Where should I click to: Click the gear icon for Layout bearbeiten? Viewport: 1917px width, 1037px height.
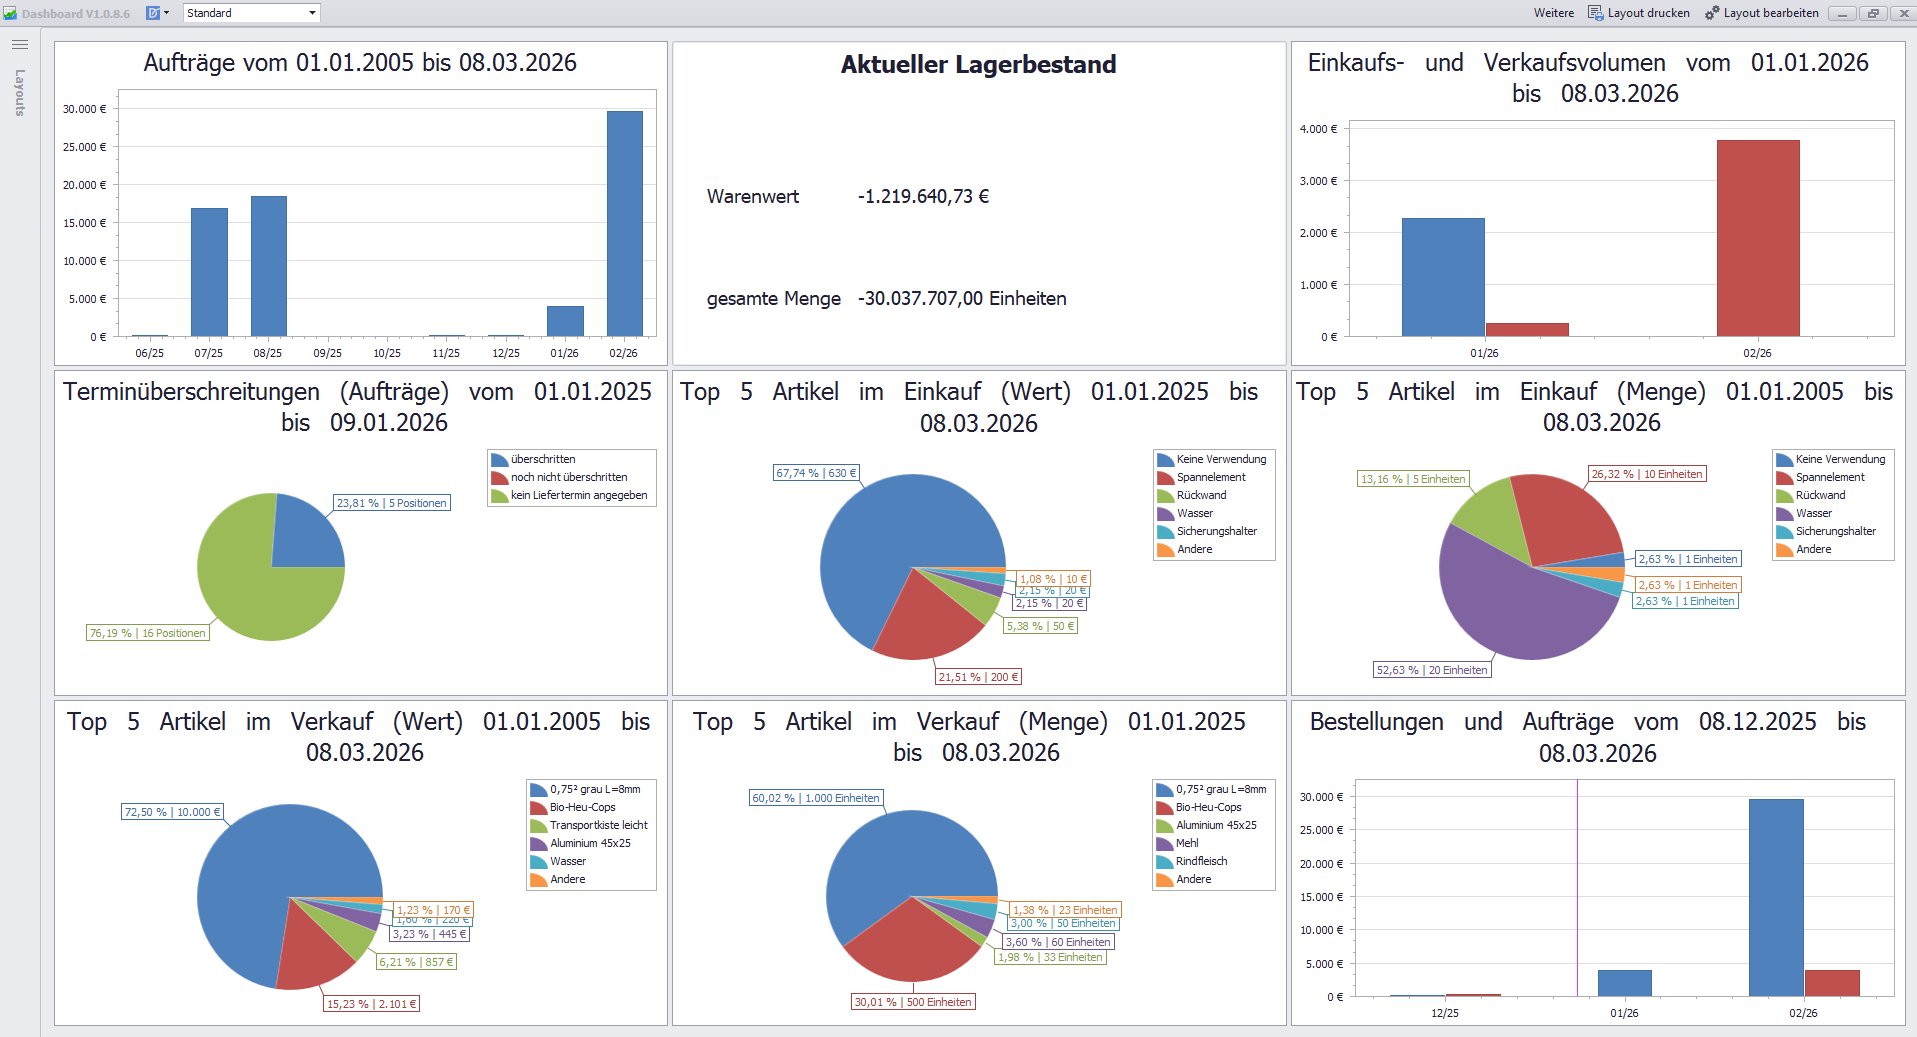(x=1712, y=13)
